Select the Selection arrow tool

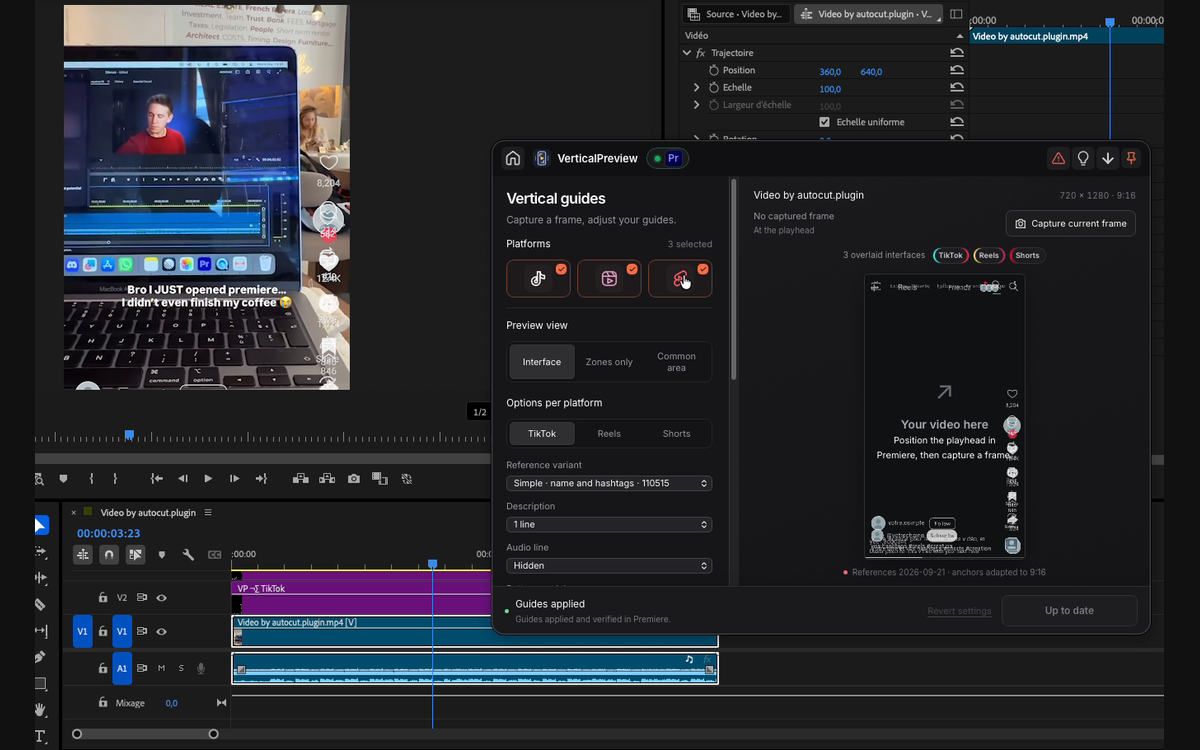coord(41,525)
